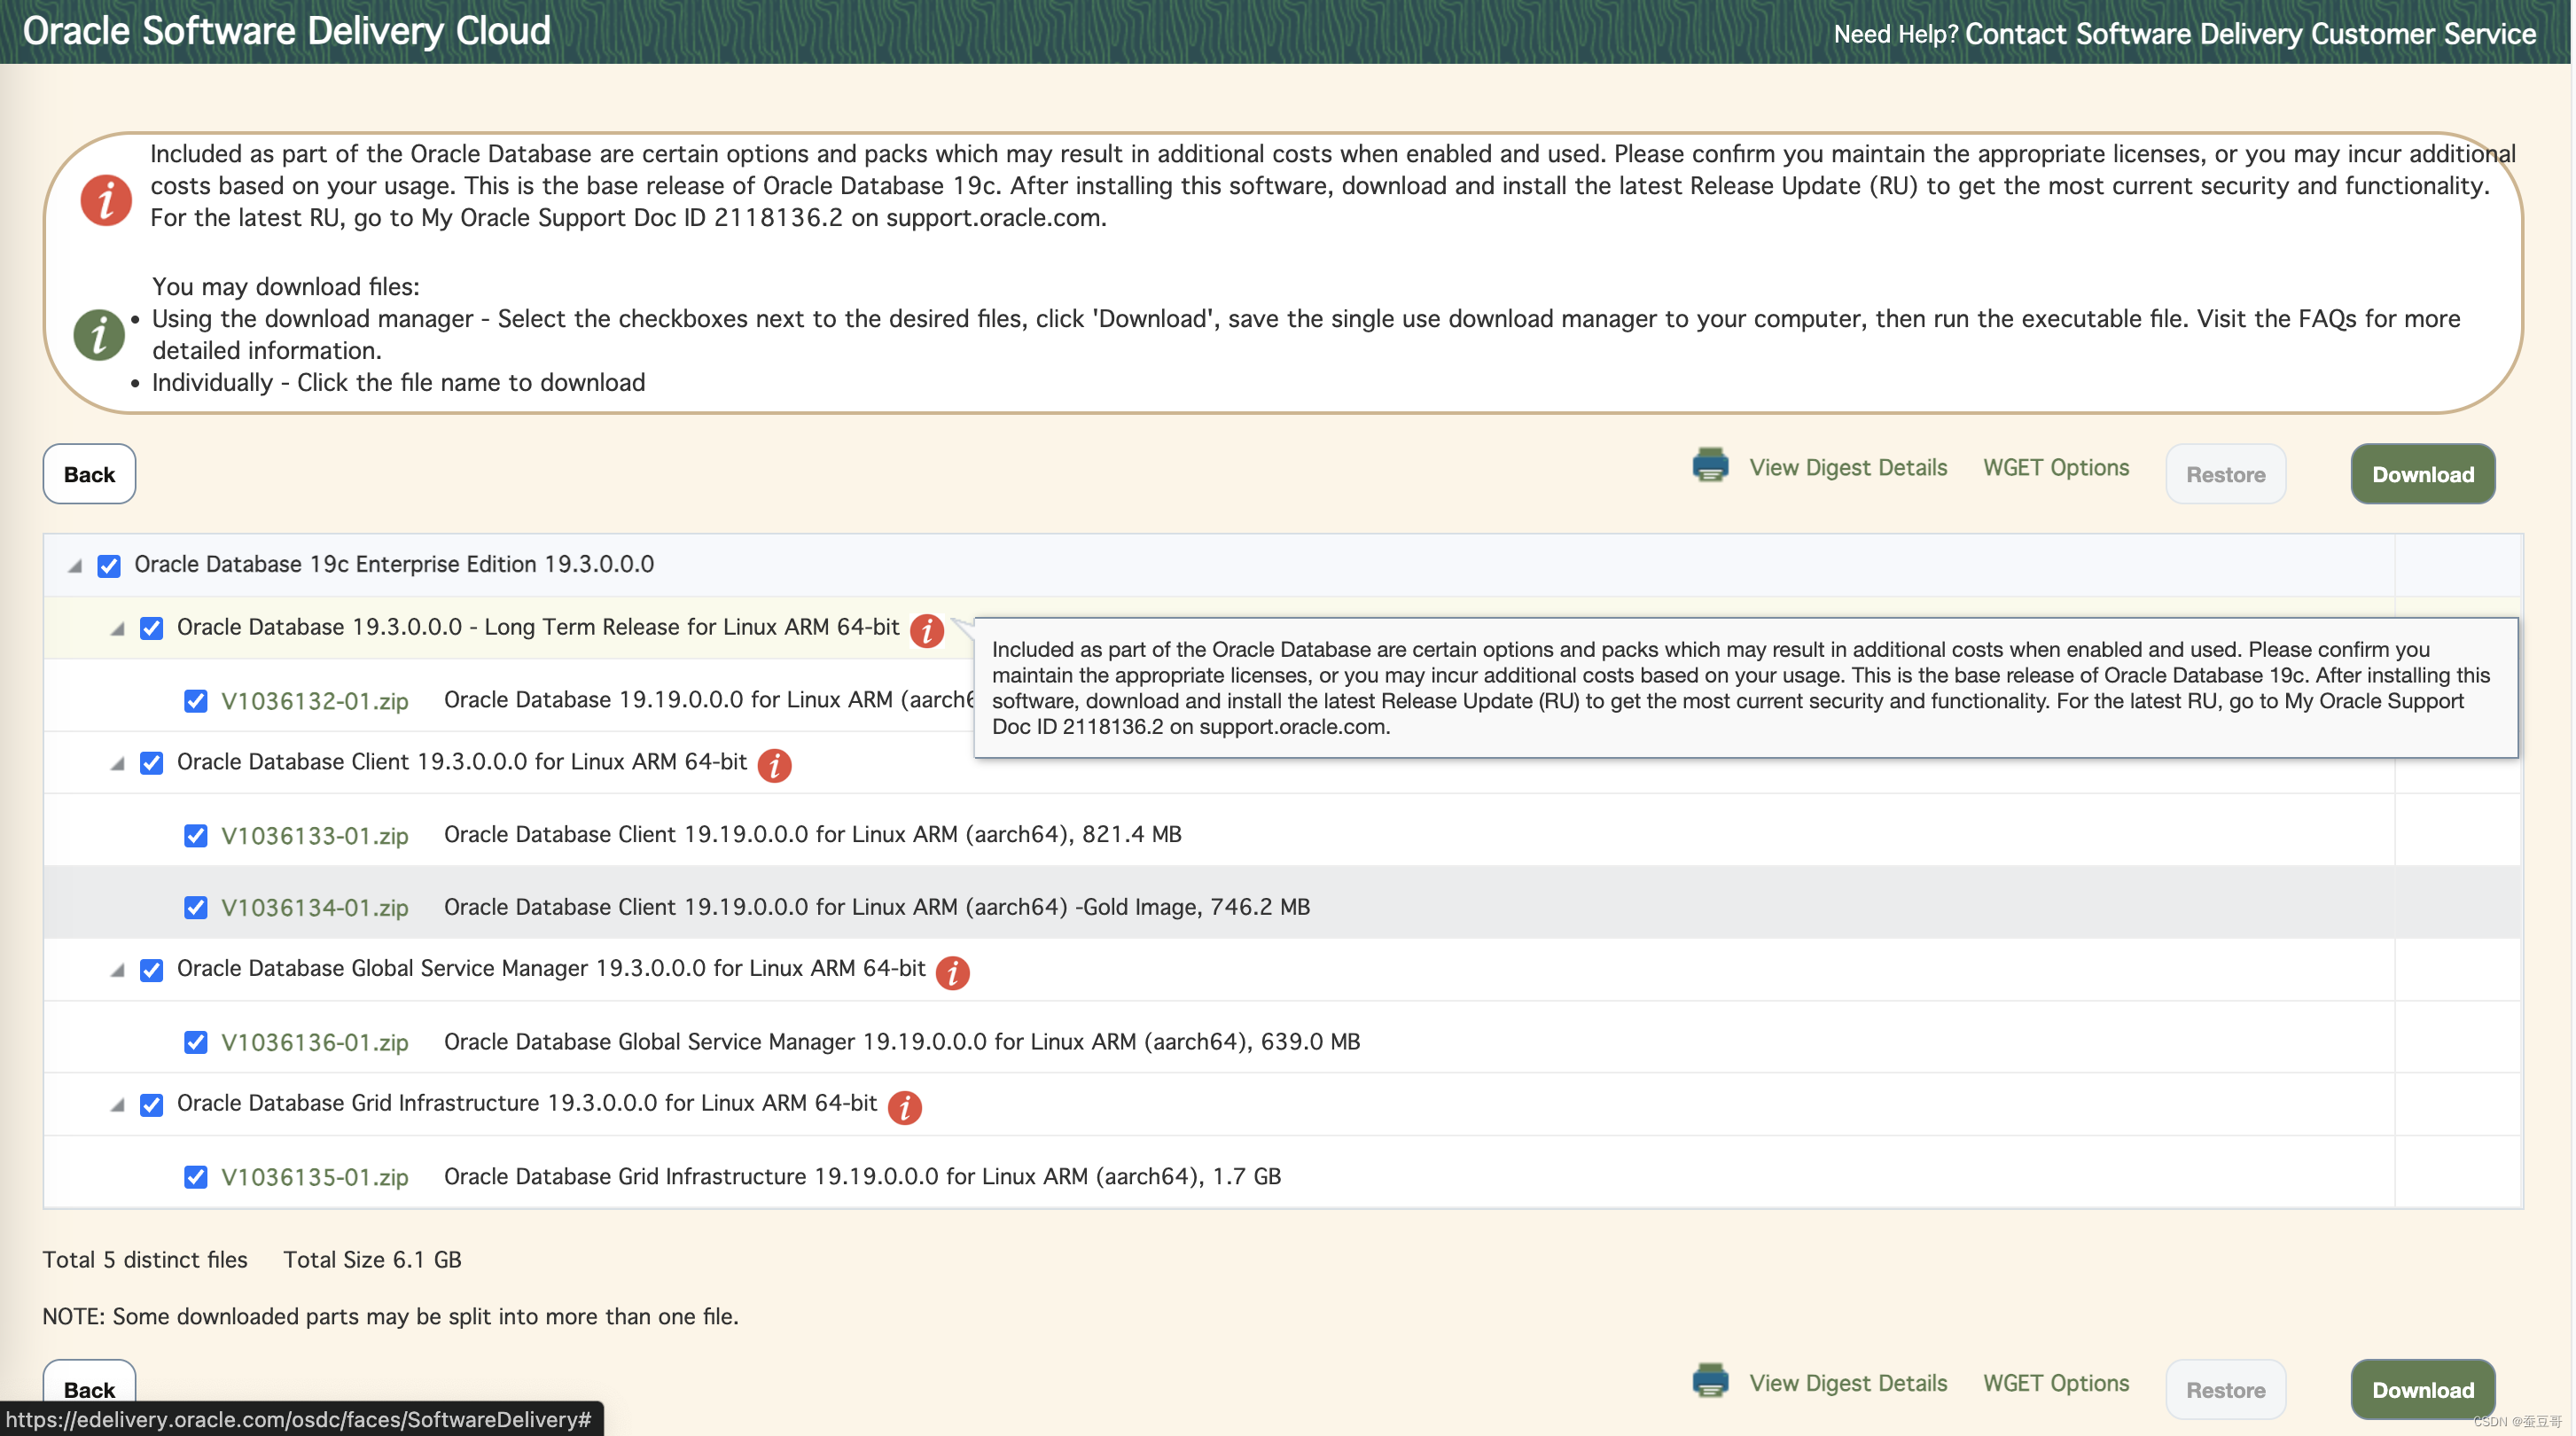Screen dimensions: 2576x1436
Task: Click the info icon beside Global Service Manager
Action: [953, 972]
